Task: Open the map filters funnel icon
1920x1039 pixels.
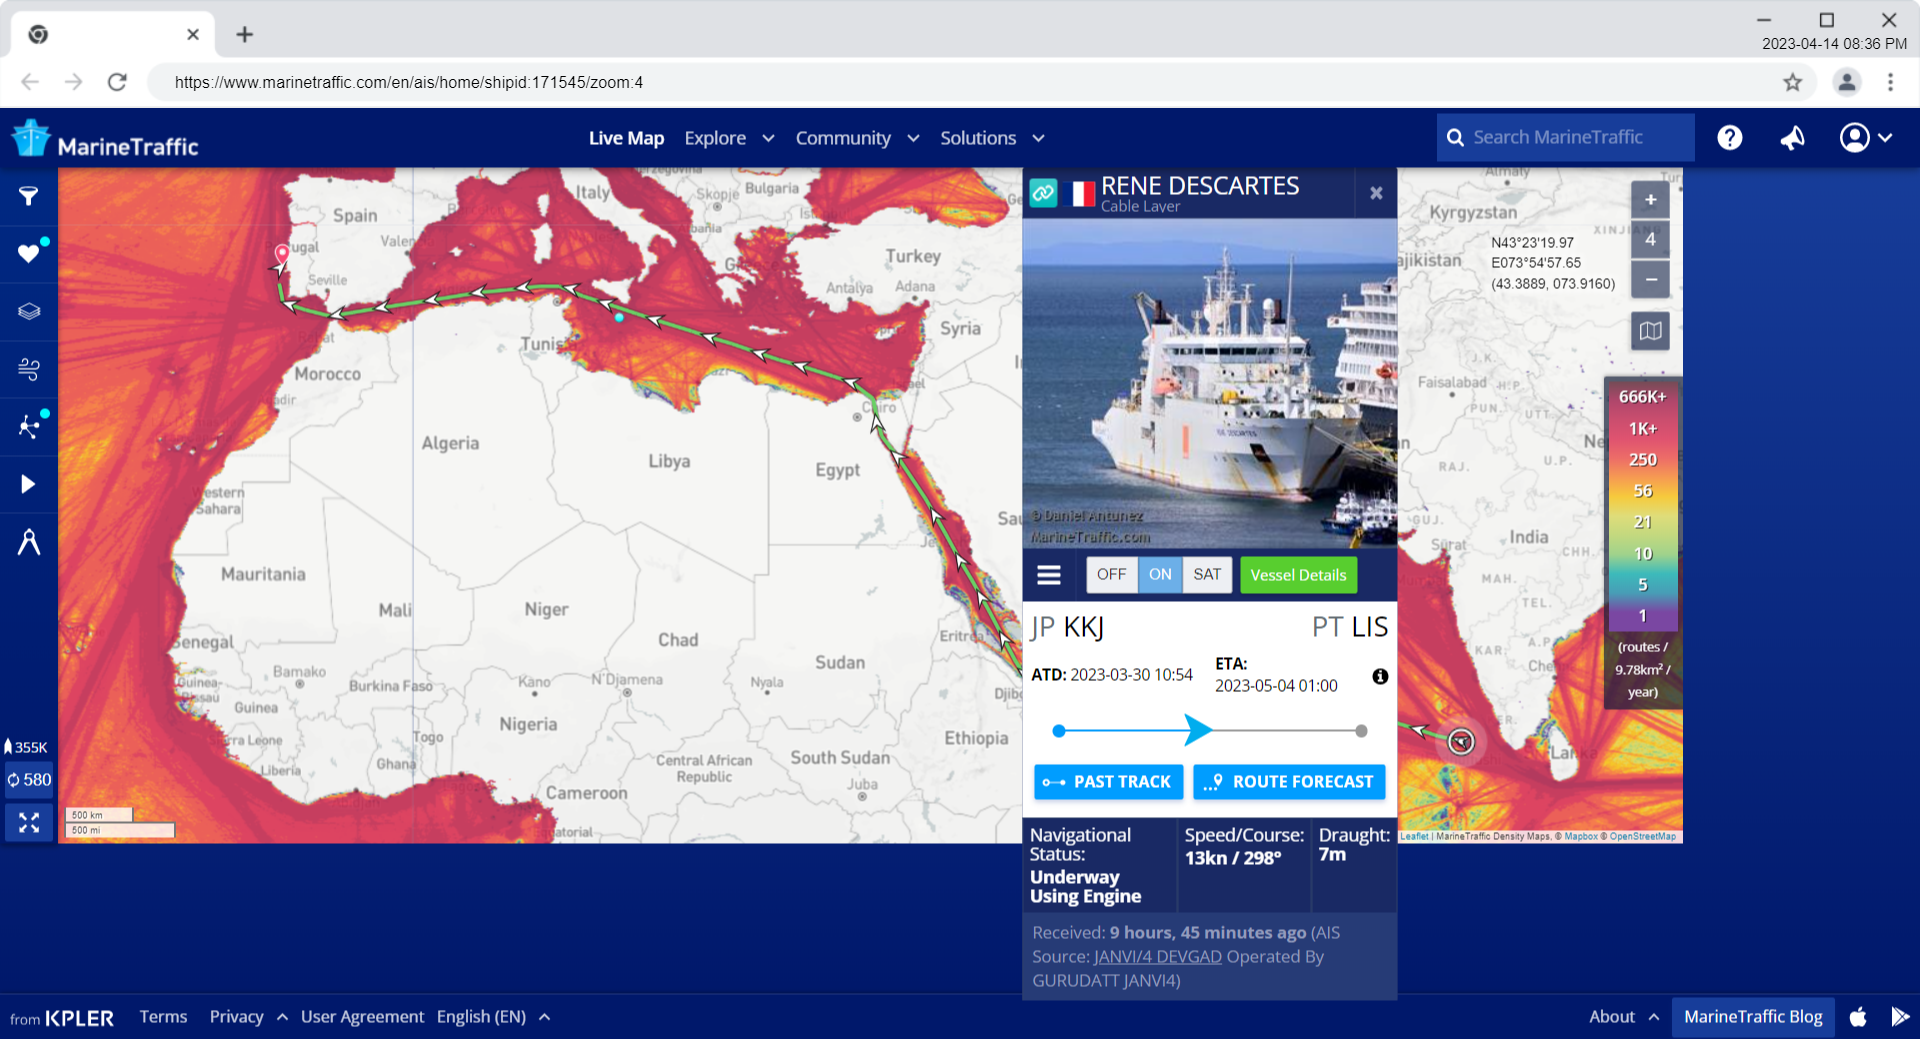Action: tap(29, 196)
